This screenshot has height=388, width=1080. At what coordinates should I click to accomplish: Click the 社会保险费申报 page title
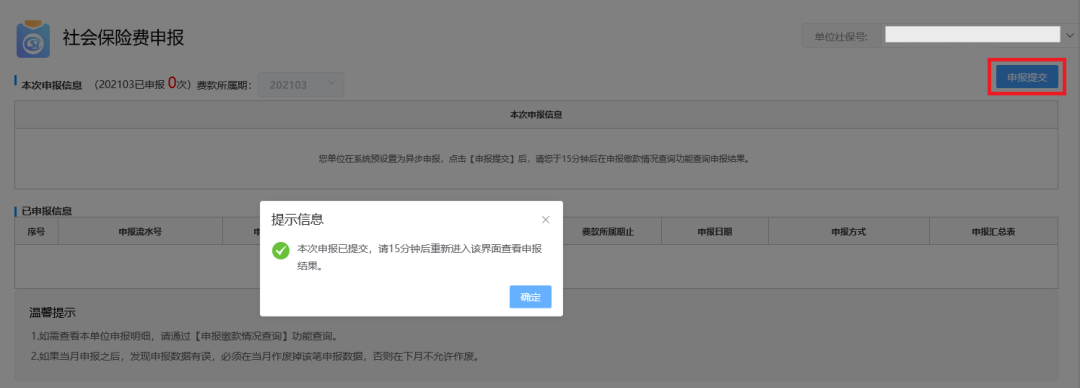pyautogui.click(x=123, y=38)
